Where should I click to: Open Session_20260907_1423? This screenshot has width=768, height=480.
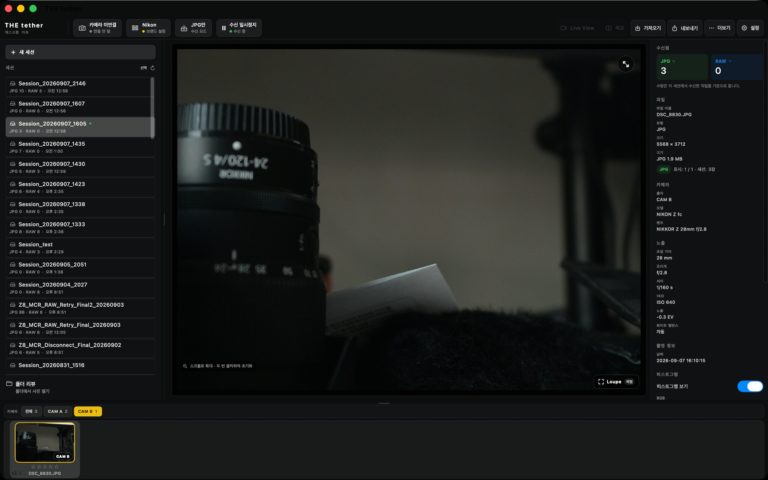(x=78, y=187)
